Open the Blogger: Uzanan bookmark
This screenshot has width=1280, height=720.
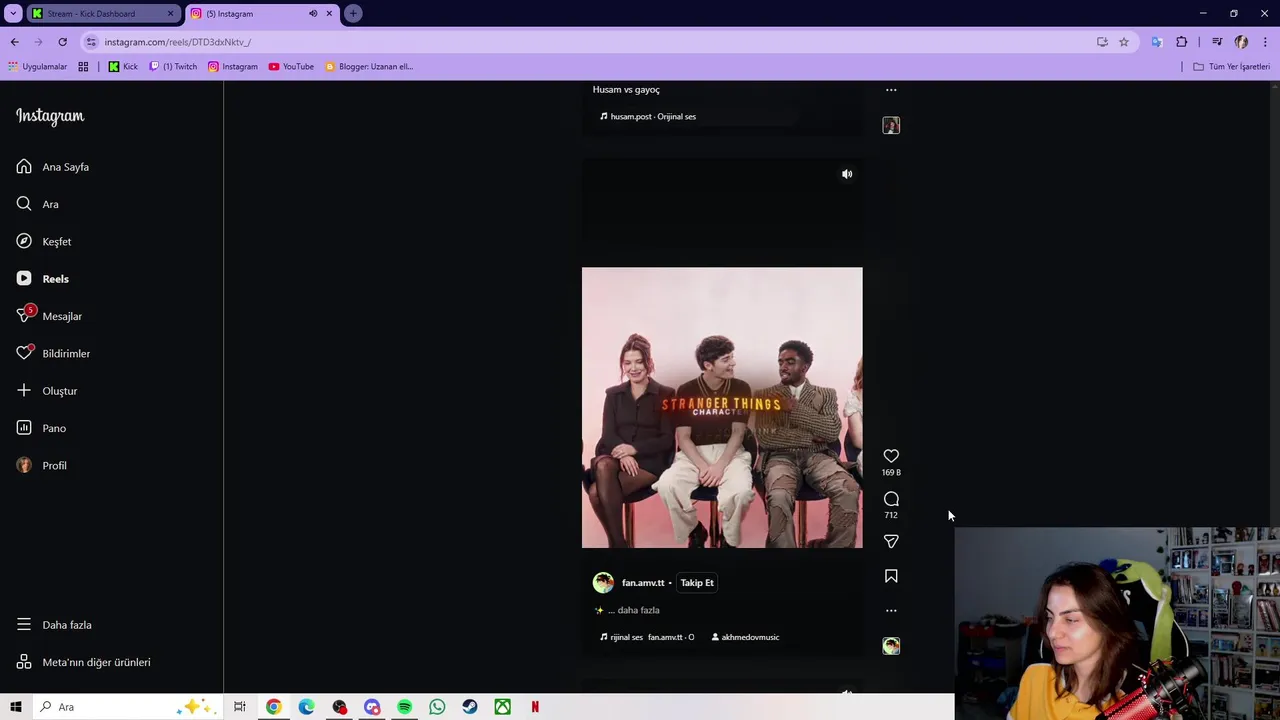click(x=369, y=67)
